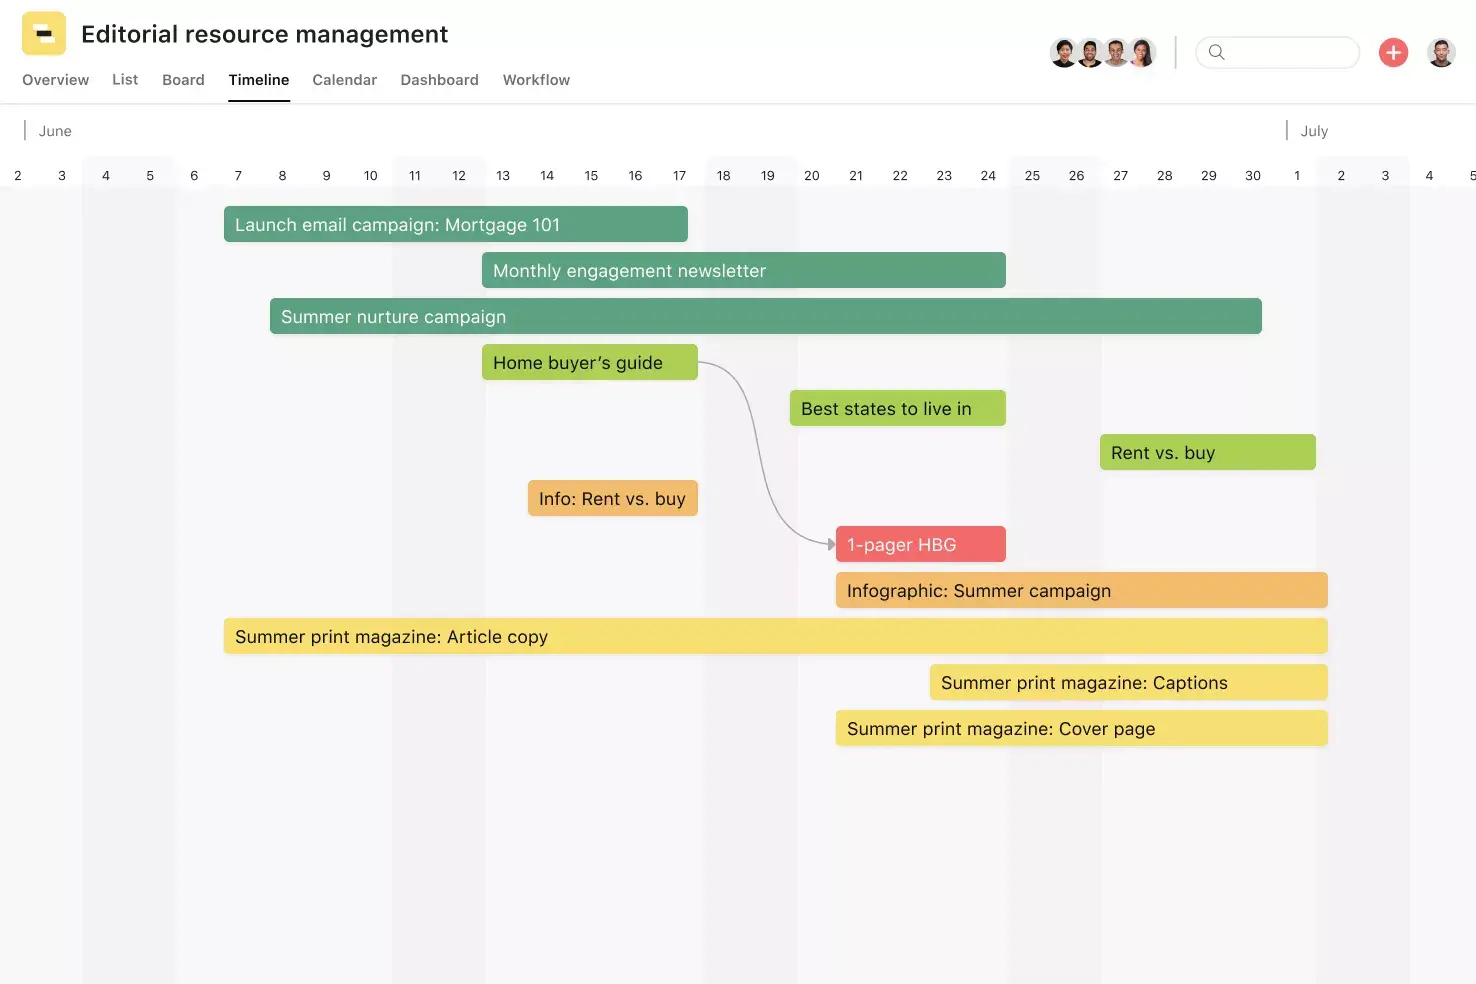The image size is (1476, 984).
Task: Switch to the List tab
Action: (125, 80)
